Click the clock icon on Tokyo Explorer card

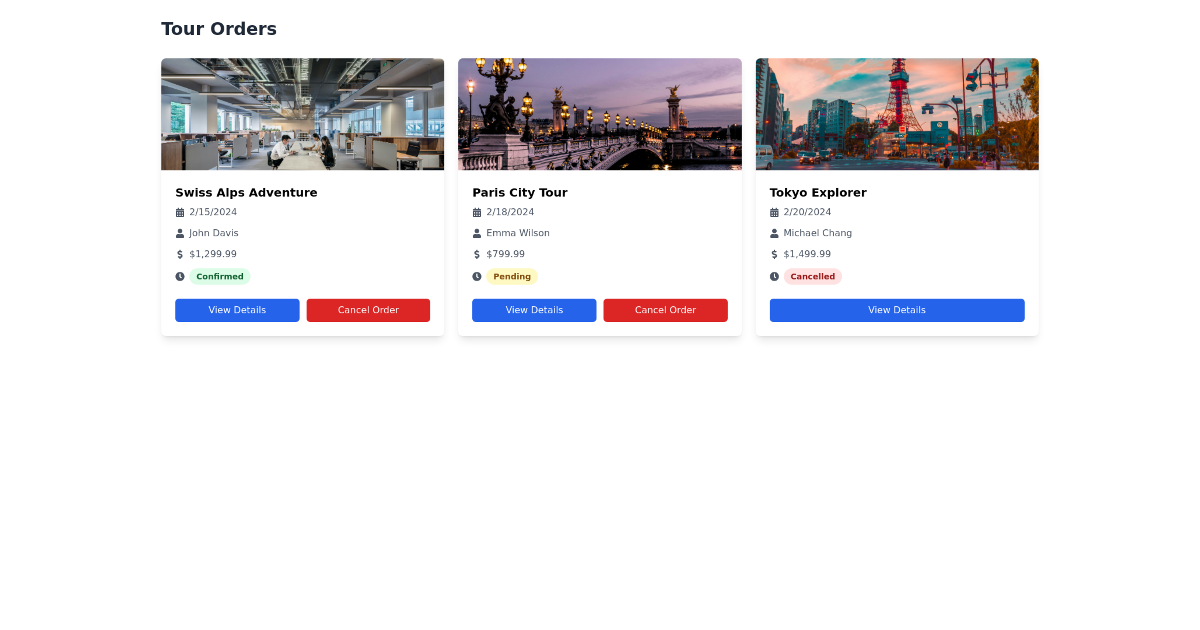pyautogui.click(x=774, y=276)
